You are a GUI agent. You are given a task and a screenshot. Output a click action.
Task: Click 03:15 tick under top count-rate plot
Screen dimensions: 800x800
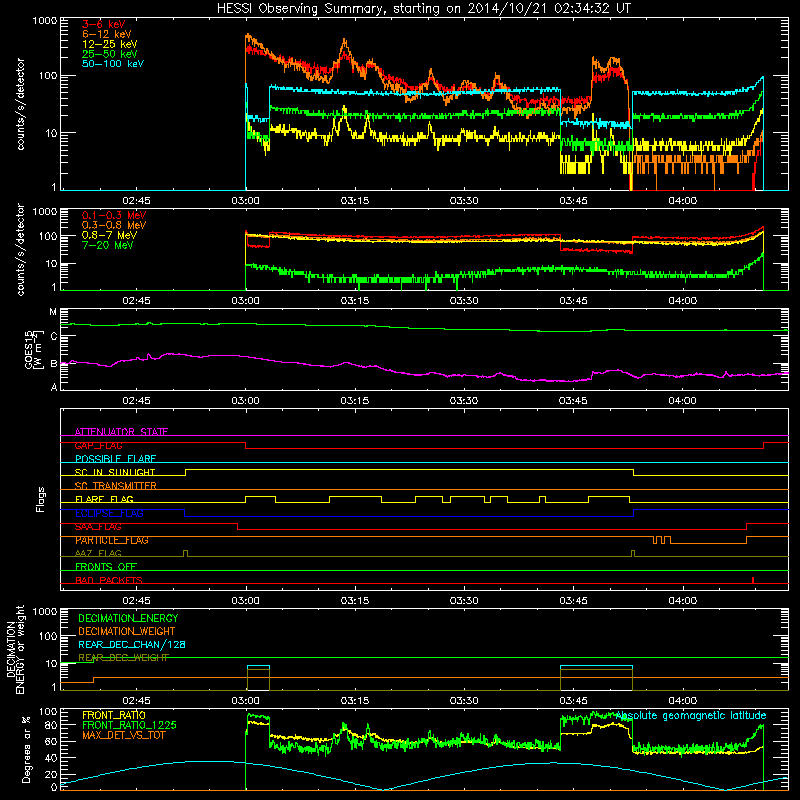(x=355, y=201)
